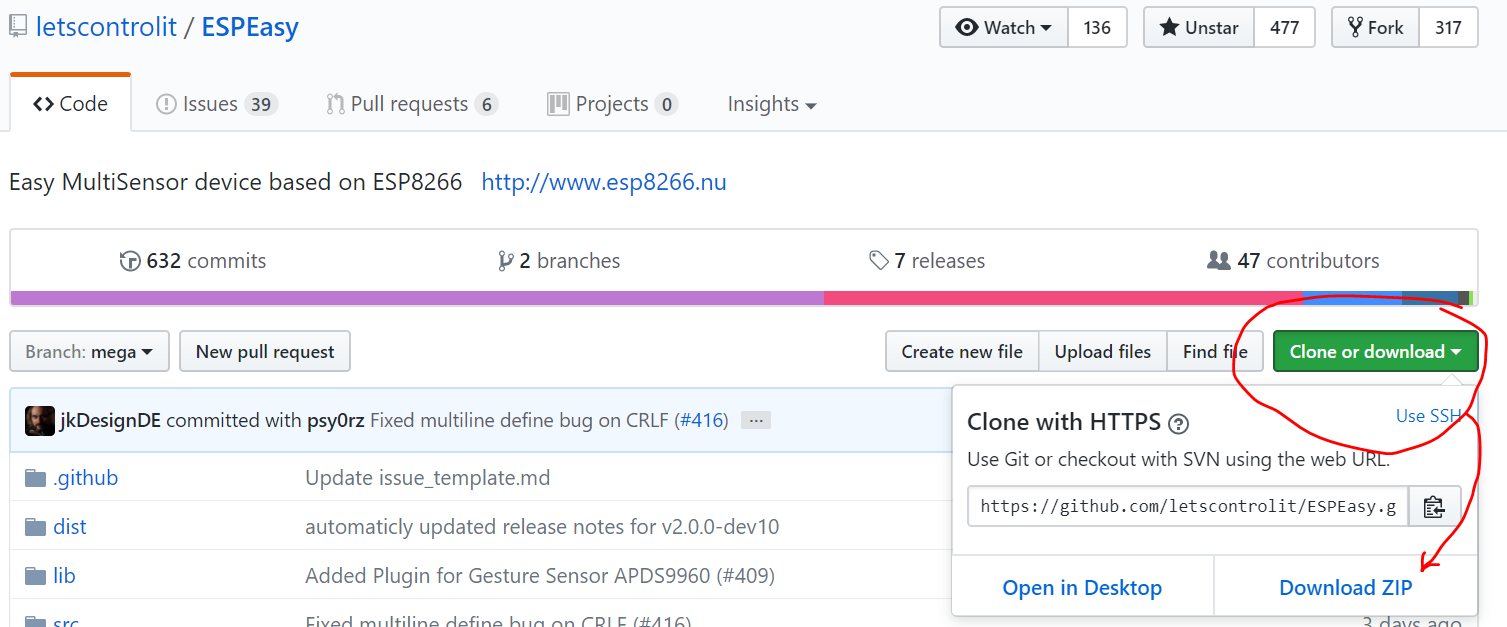Image resolution: width=1507 pixels, height=627 pixels.
Task: Open the automaticly updated release notes commit
Action: [x=542, y=527]
